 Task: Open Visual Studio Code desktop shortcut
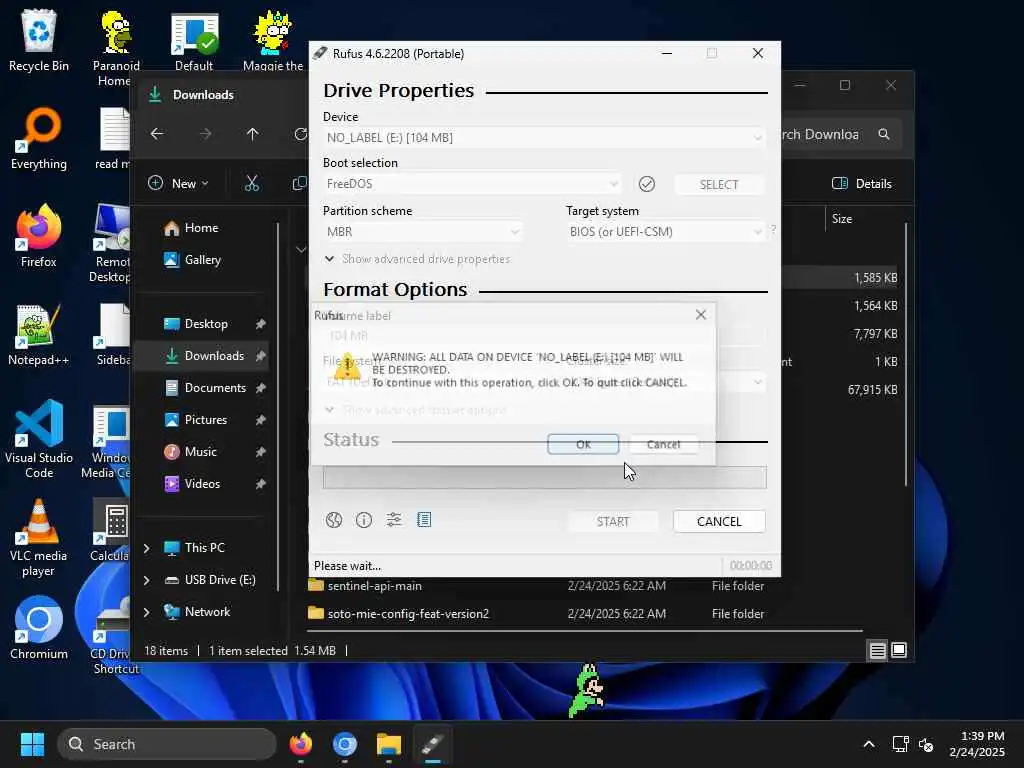[39, 439]
